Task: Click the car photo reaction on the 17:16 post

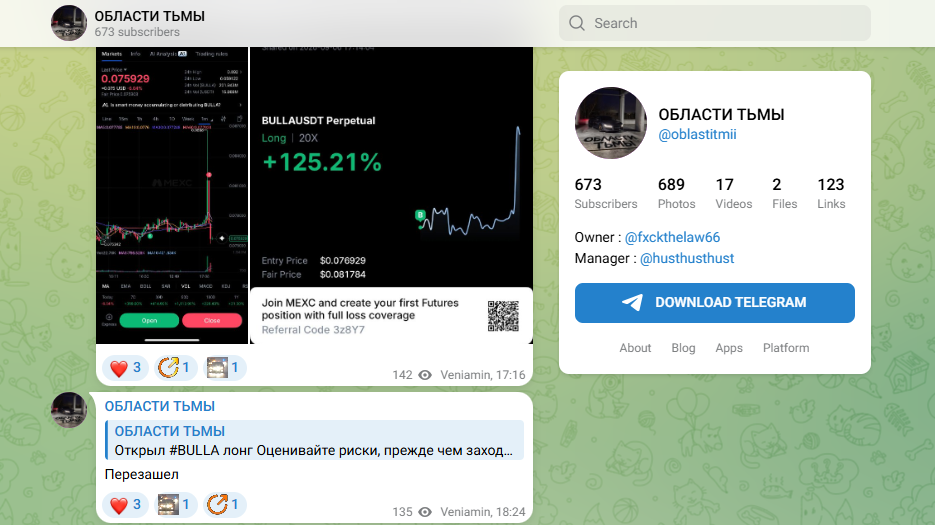Action: 224,368
